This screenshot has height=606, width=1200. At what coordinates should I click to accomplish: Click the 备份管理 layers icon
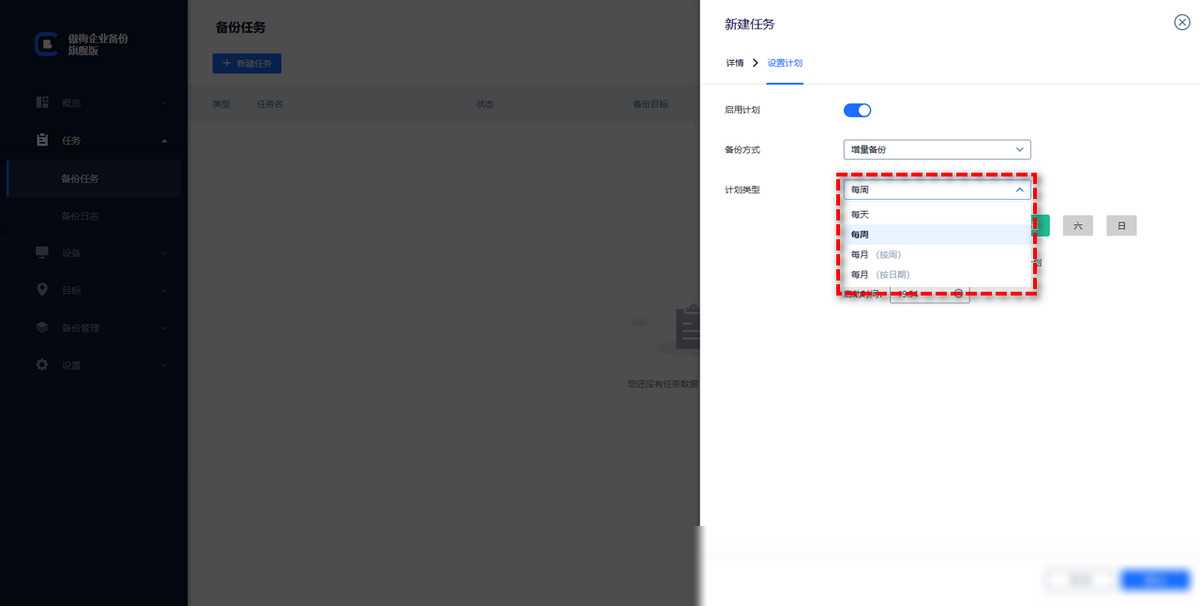[42, 327]
